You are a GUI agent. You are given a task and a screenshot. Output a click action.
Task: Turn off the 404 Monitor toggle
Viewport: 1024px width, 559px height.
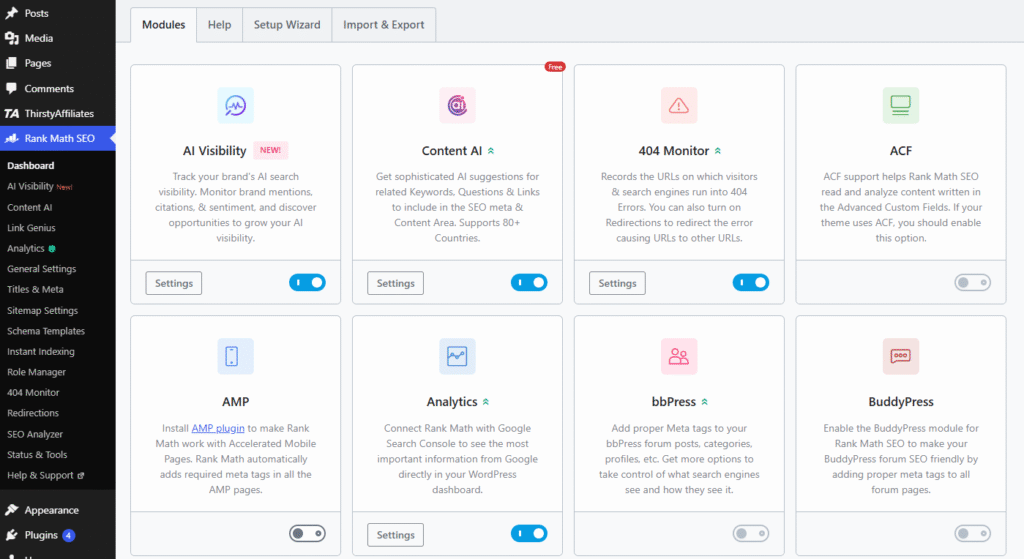[751, 283]
